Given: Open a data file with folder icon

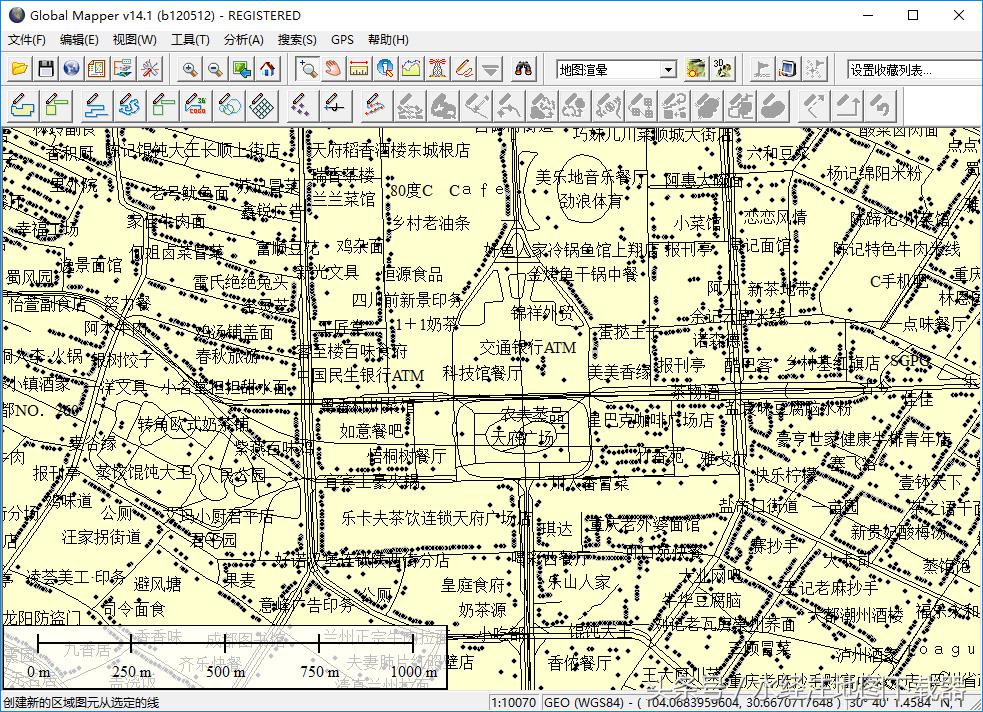Looking at the screenshot, I should tap(19, 69).
